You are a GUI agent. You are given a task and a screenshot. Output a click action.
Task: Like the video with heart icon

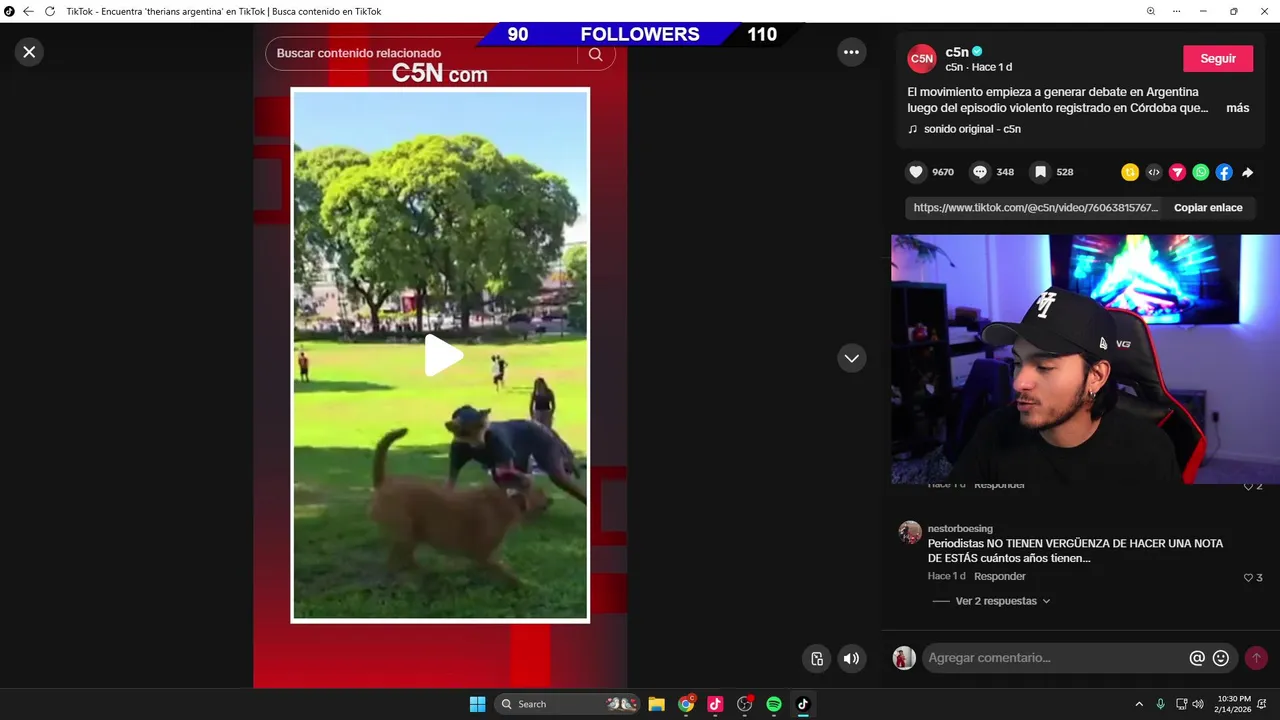pyautogui.click(x=915, y=172)
